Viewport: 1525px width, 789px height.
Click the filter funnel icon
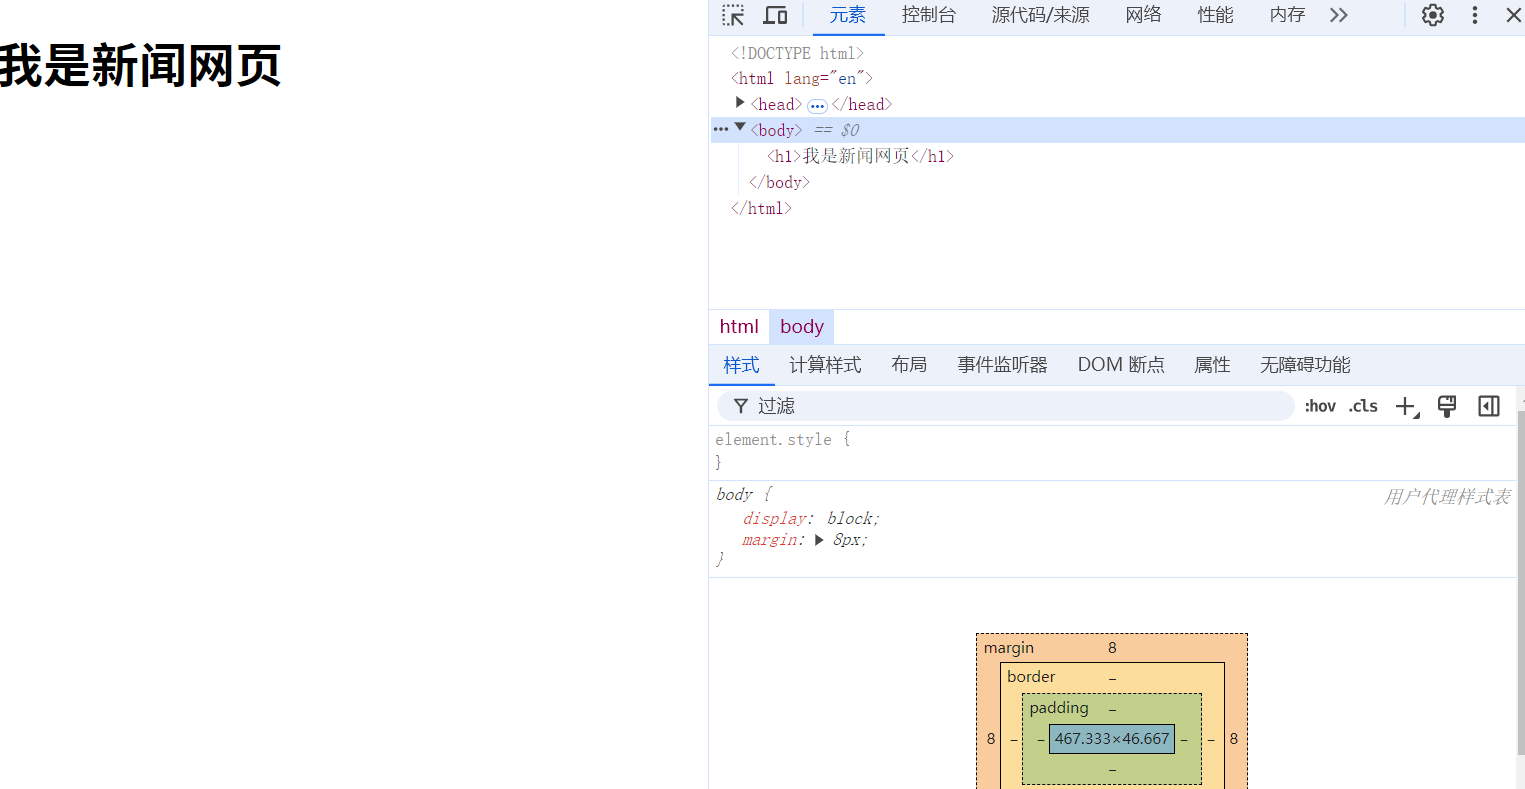coord(741,406)
